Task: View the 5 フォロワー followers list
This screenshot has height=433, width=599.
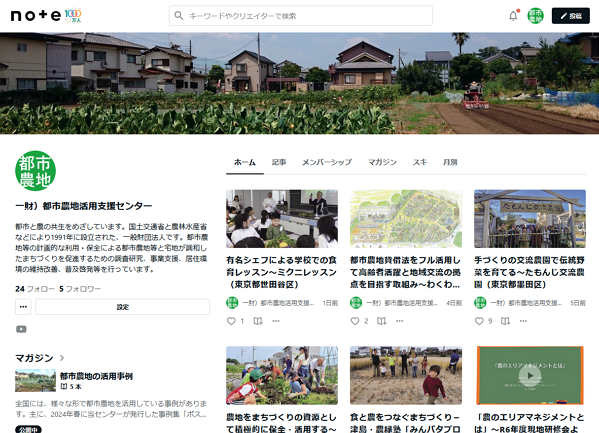Action: [80, 289]
